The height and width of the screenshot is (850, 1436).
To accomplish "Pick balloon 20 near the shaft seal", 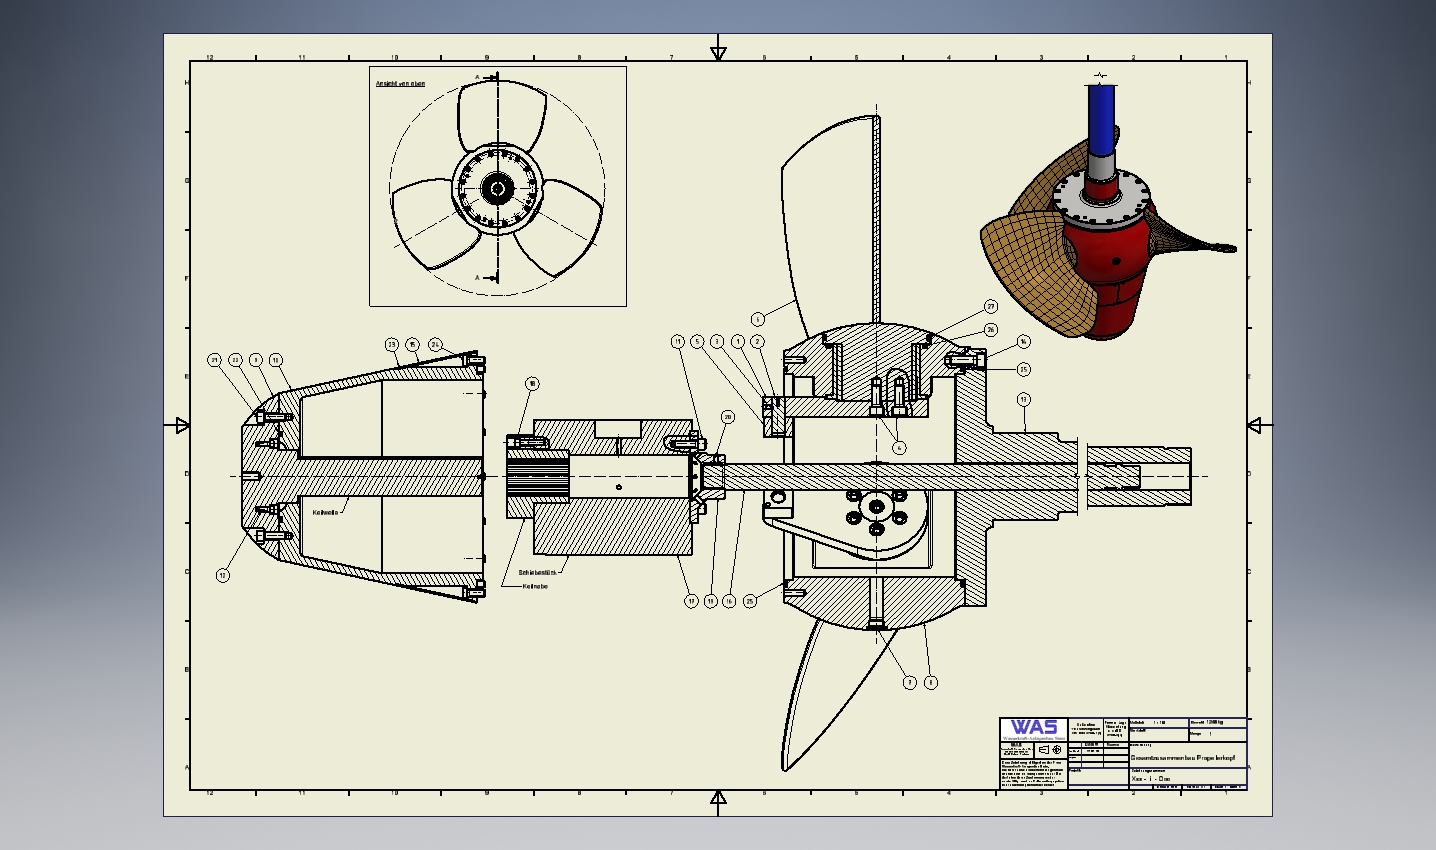I will (728, 417).
